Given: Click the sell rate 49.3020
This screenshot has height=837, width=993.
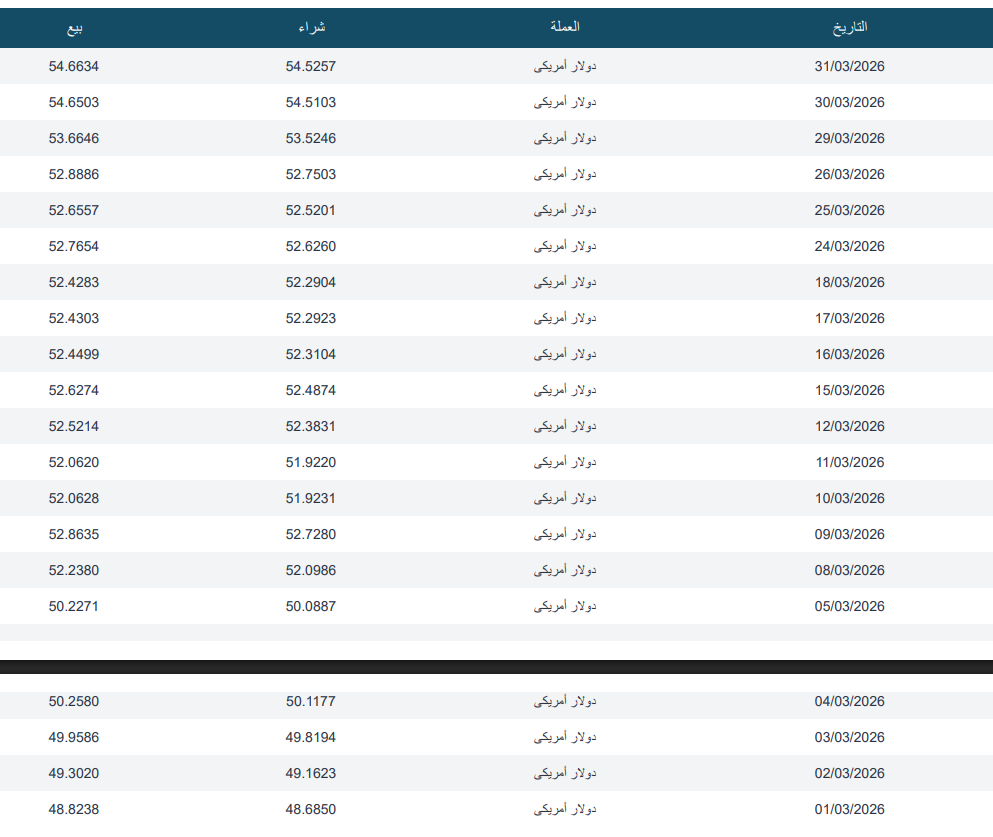Looking at the screenshot, I should click(x=74, y=773).
